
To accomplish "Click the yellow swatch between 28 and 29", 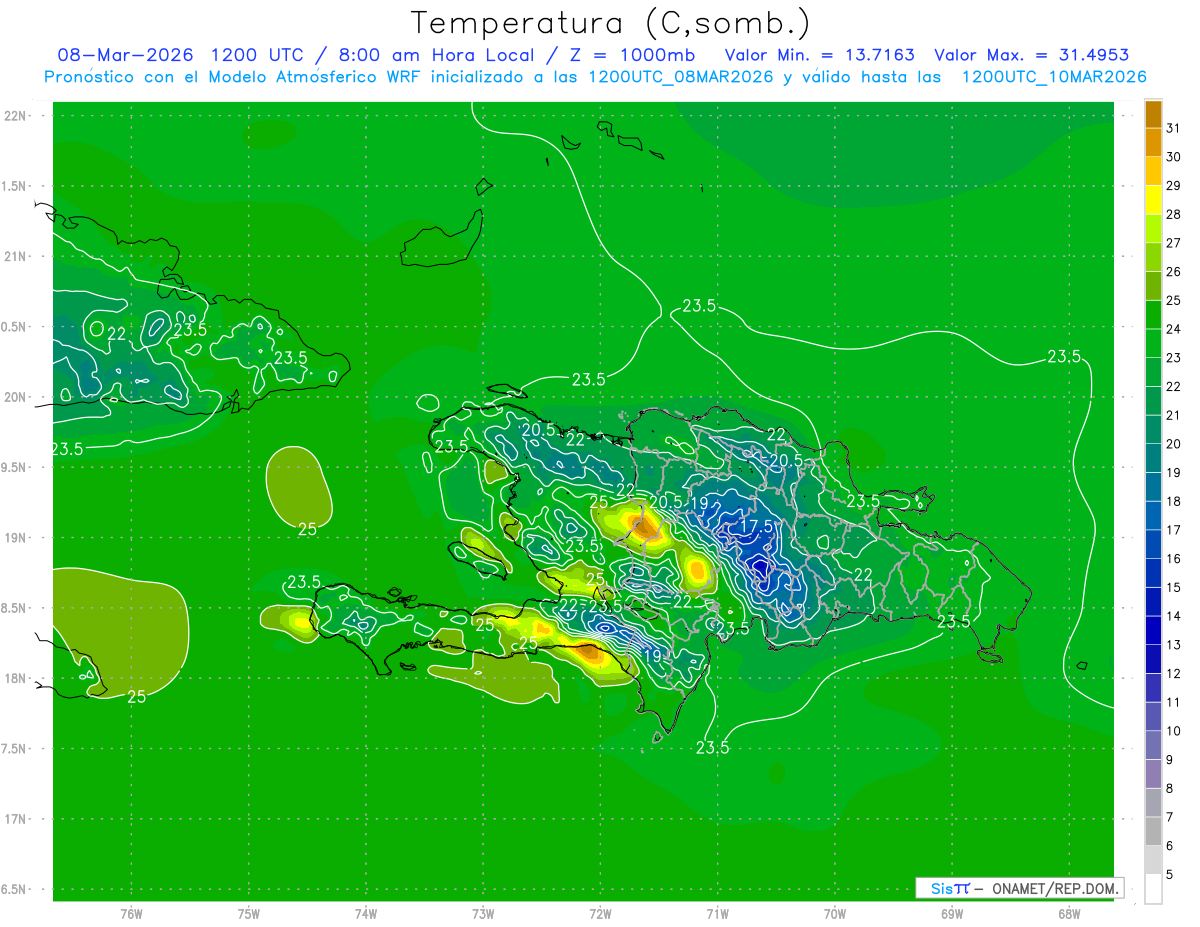I will [x=1153, y=200].
